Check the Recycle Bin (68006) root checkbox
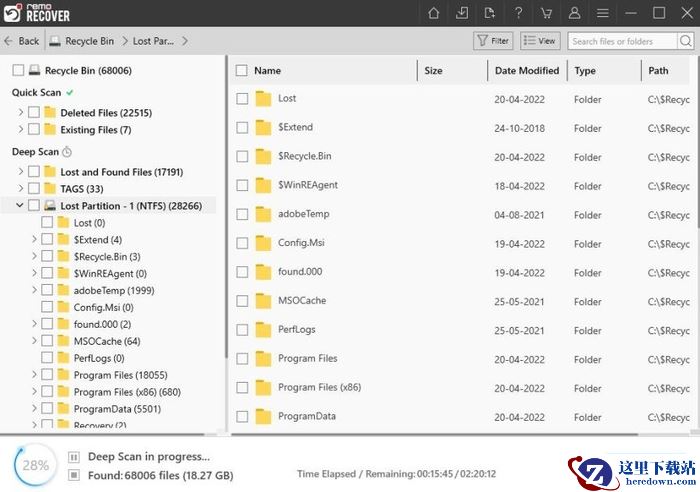Image resolution: width=700 pixels, height=492 pixels. point(18,70)
